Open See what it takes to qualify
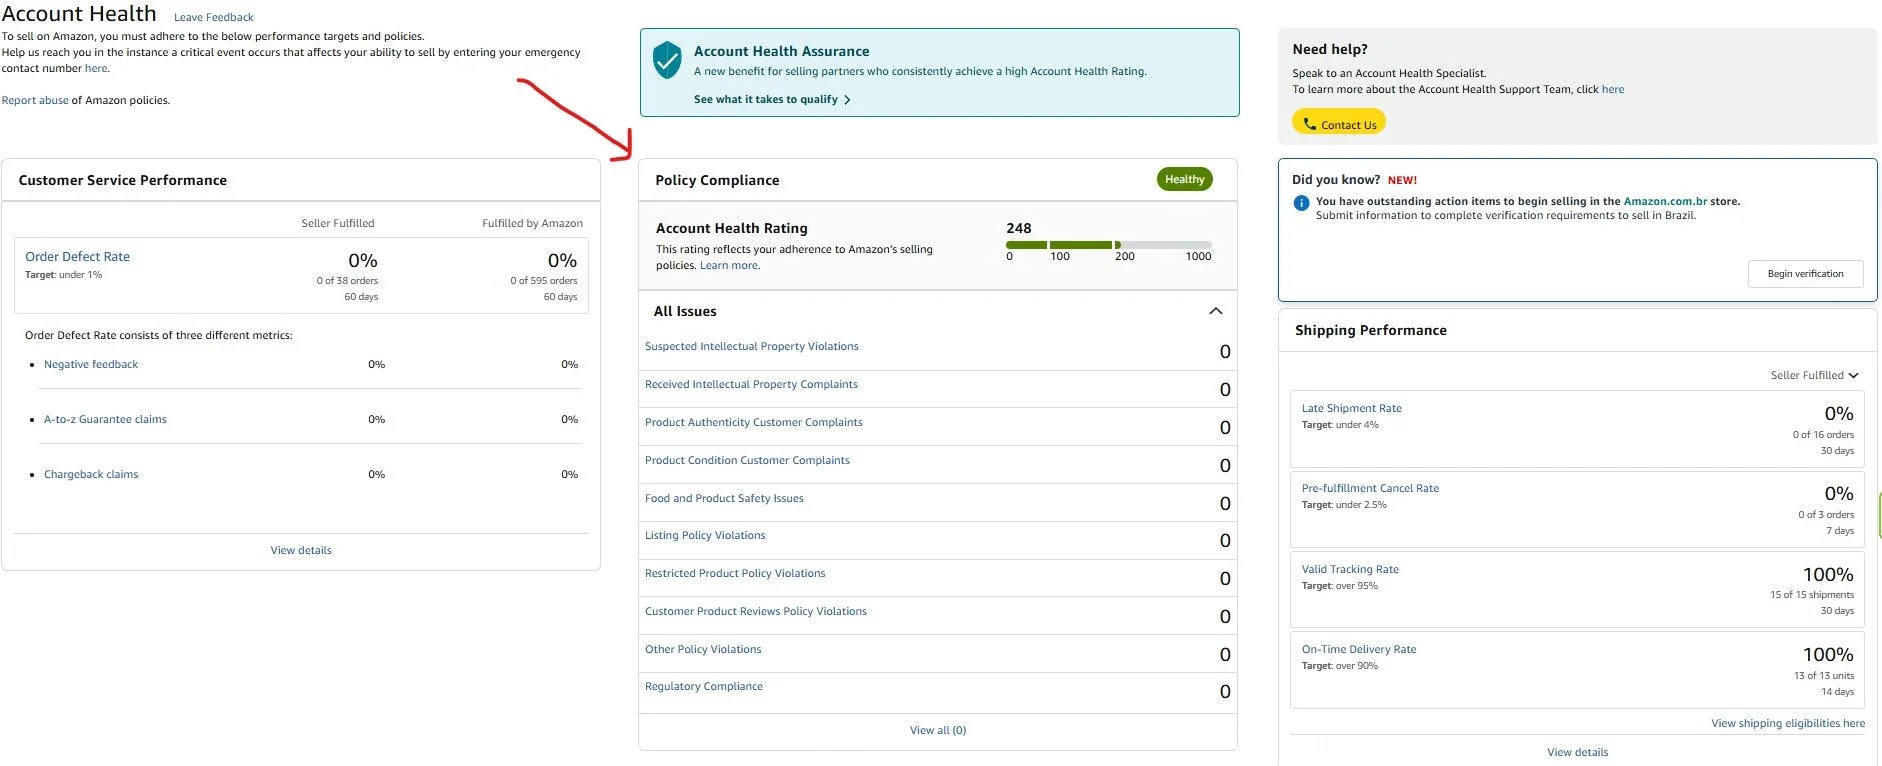This screenshot has width=1882, height=766. tap(772, 99)
